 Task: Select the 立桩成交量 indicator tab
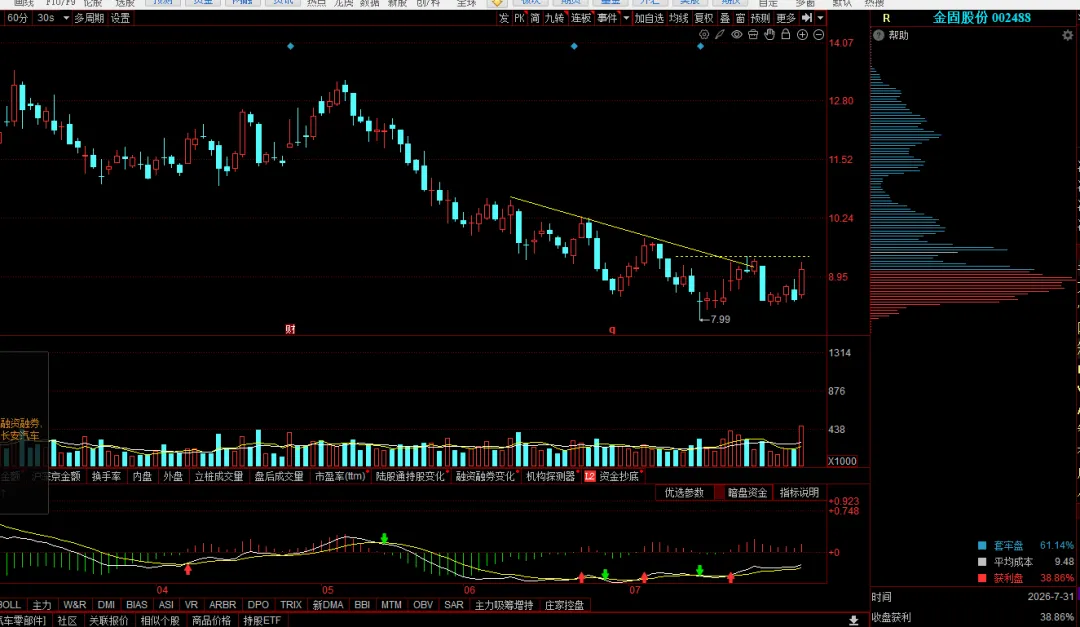pyautogui.click(x=219, y=476)
